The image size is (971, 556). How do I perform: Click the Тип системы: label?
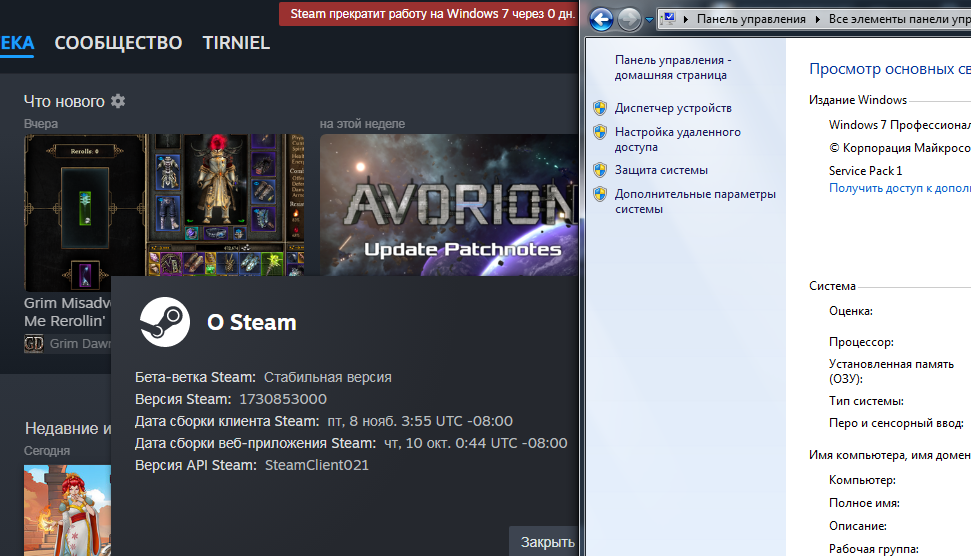click(866, 401)
